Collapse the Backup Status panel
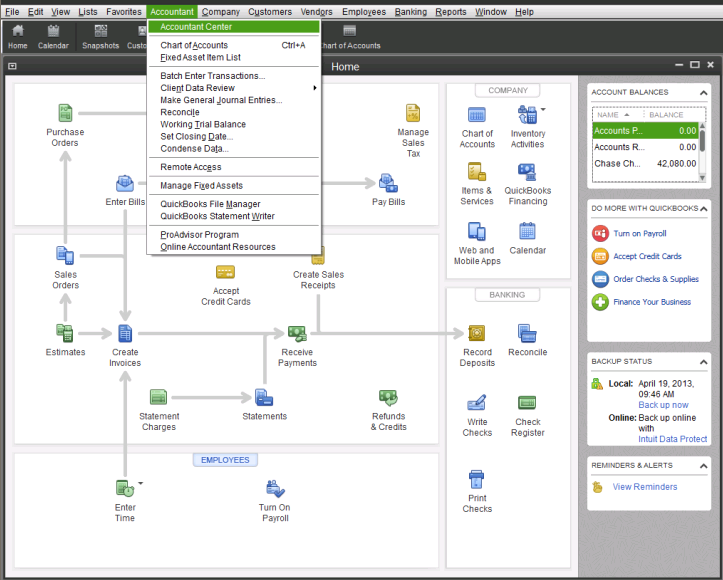The image size is (723, 580). (x=703, y=362)
